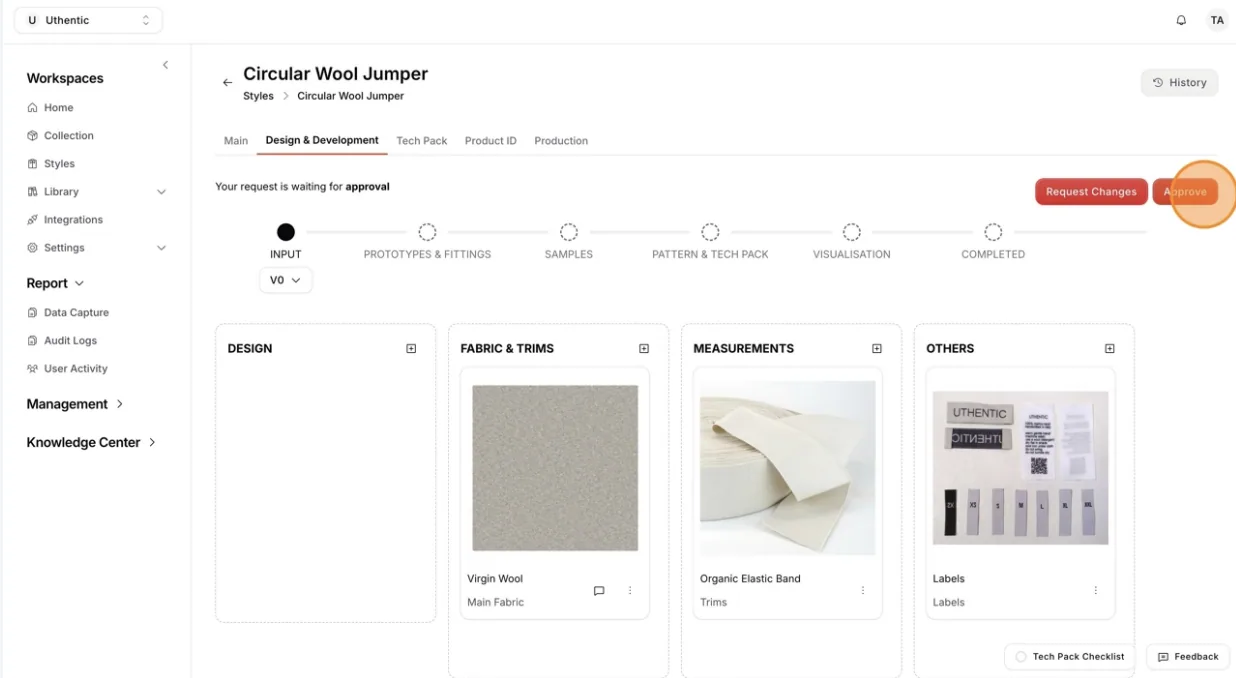Image resolution: width=1236 pixels, height=678 pixels.
Task: Select the INPUT stage marker
Action: [286, 232]
